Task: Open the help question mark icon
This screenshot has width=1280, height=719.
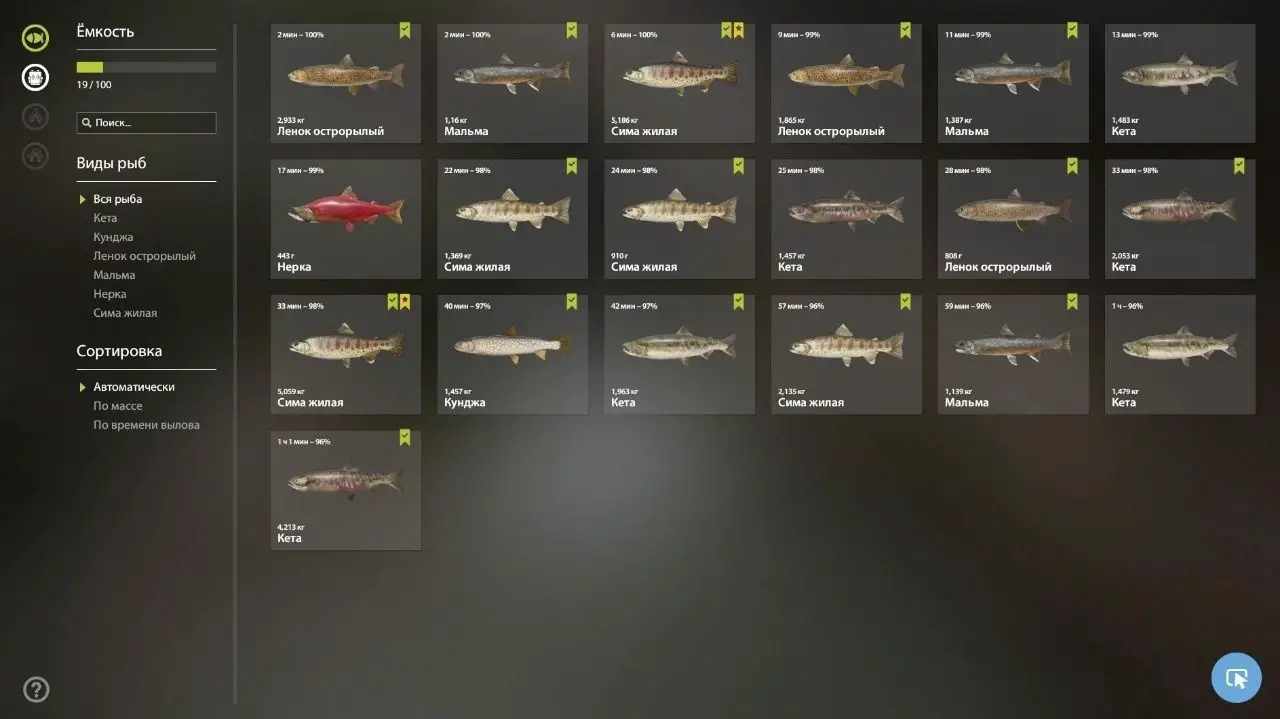Action: tap(36, 690)
